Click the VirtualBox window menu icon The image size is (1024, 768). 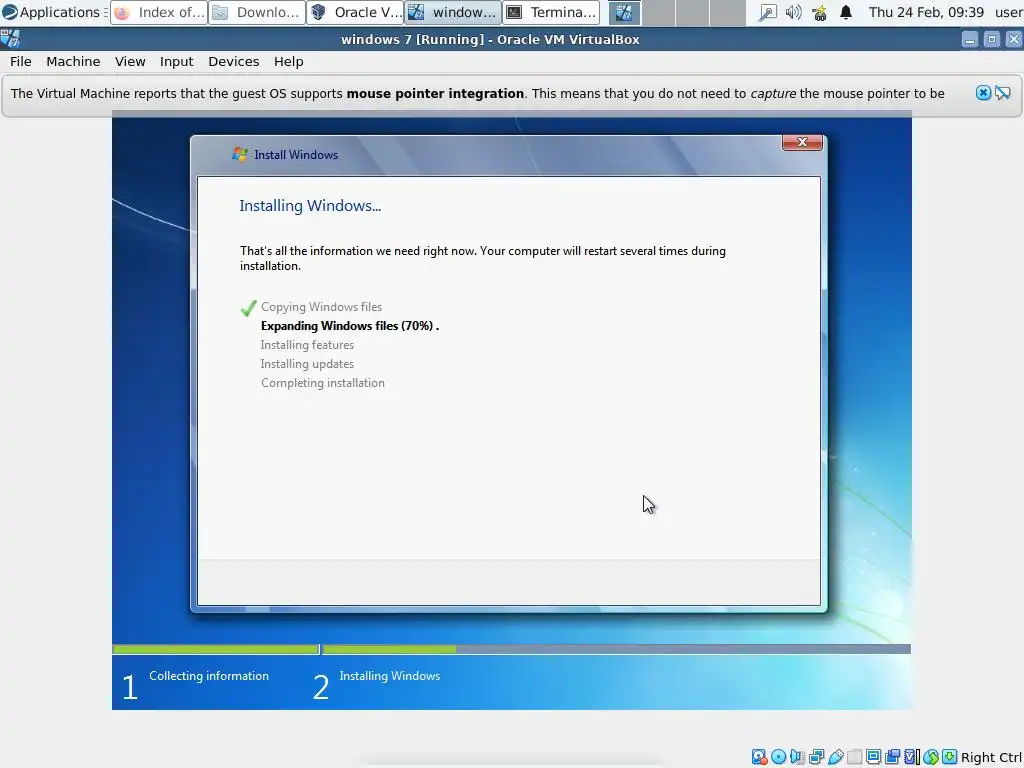click(x=10, y=39)
